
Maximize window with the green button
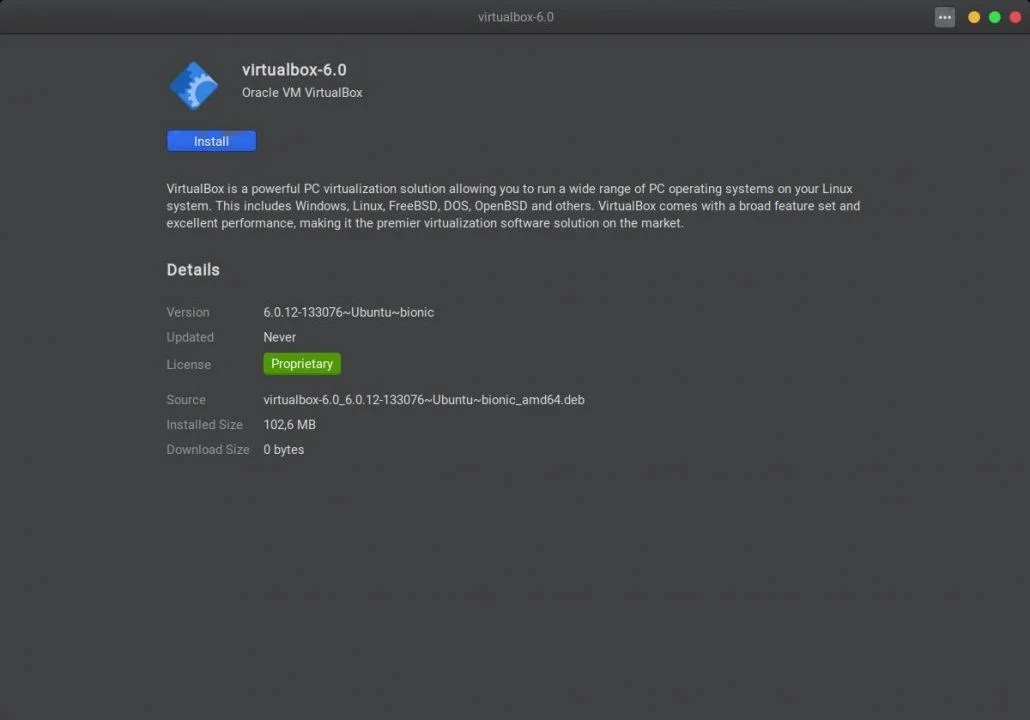pyautogui.click(x=995, y=17)
